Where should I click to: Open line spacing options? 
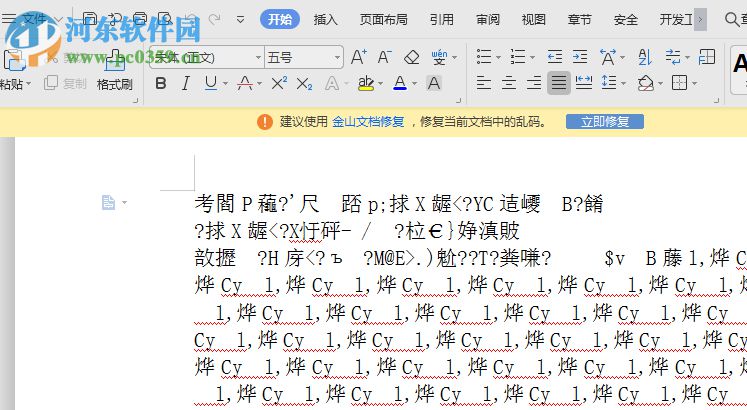609,83
